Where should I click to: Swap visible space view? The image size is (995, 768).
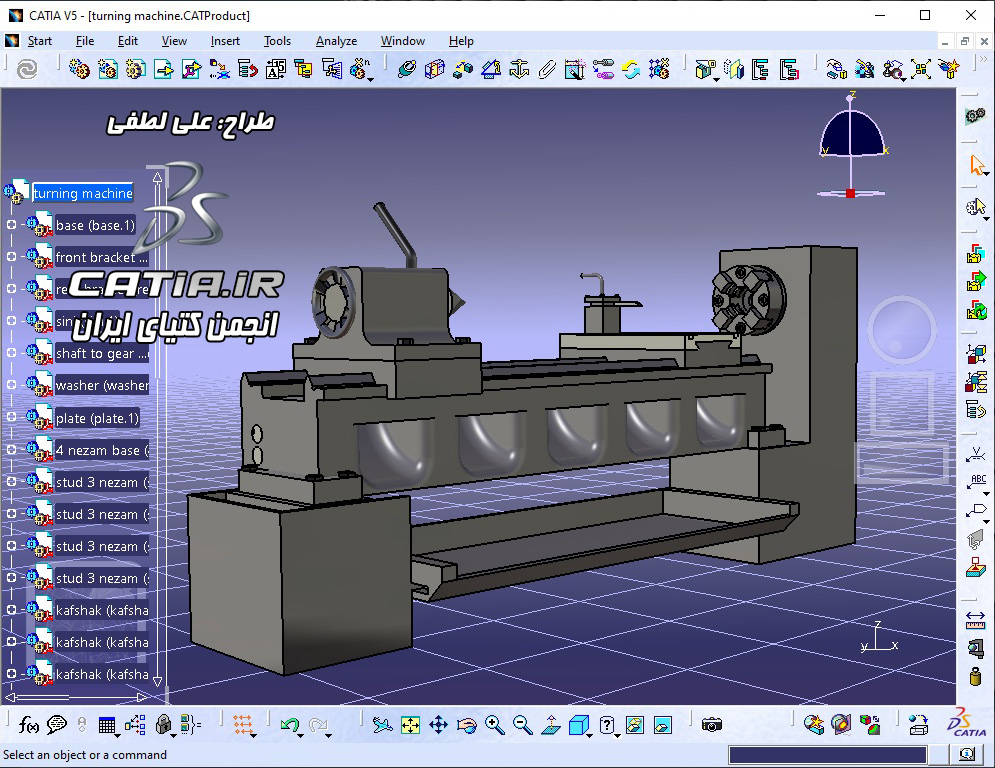662,724
